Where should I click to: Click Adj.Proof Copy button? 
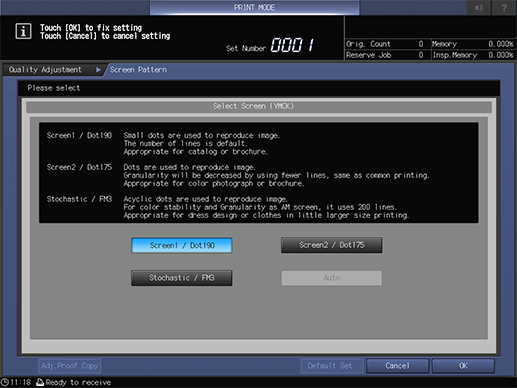pyautogui.click(x=70, y=366)
